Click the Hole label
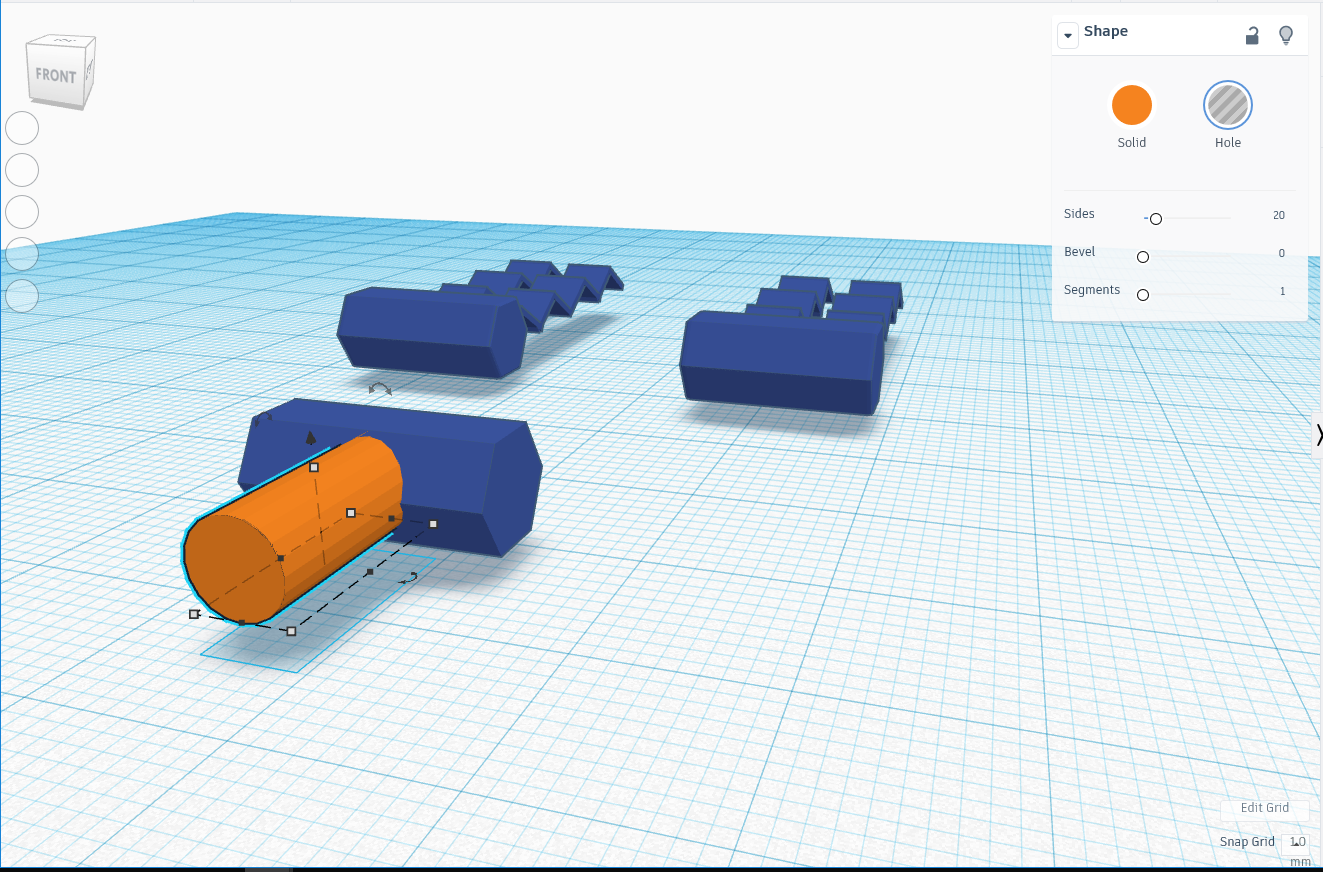Screen dimensions: 1323x872 1228,143
